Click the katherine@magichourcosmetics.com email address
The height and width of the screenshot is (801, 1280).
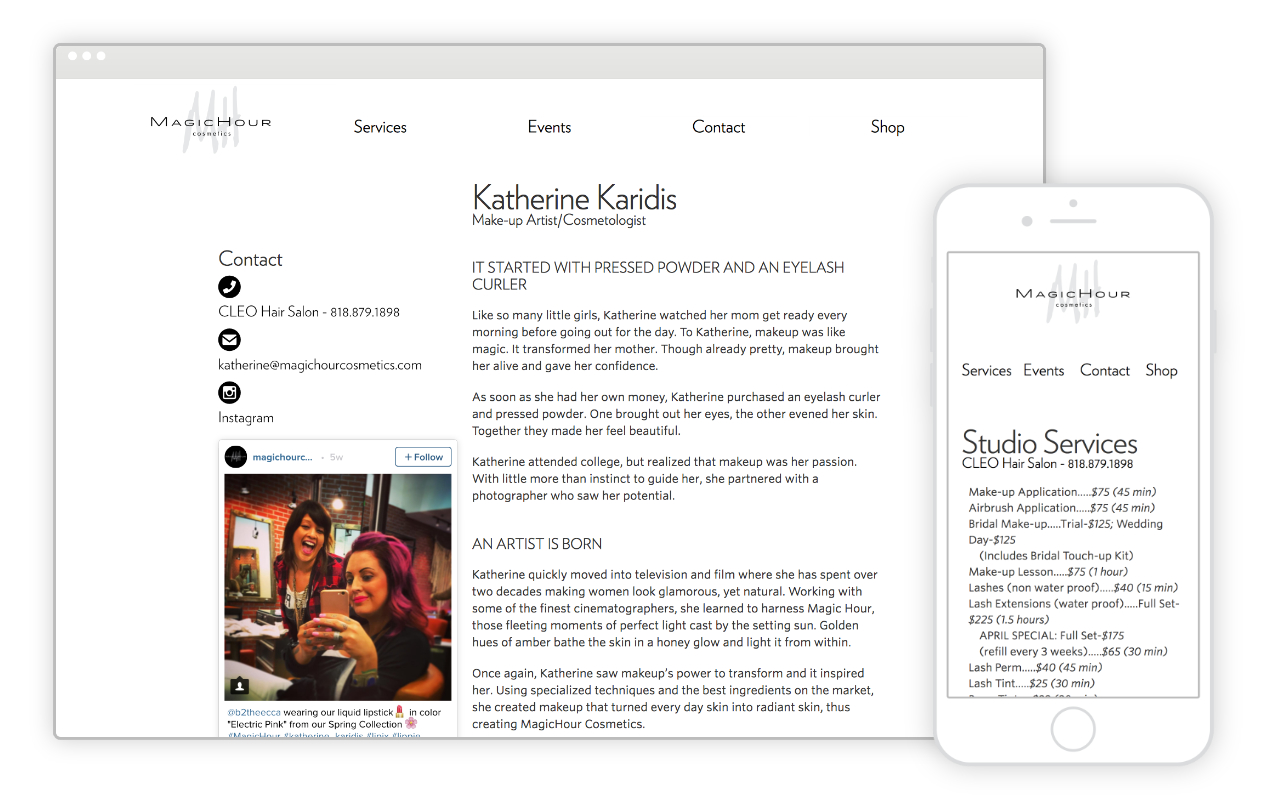click(x=320, y=365)
